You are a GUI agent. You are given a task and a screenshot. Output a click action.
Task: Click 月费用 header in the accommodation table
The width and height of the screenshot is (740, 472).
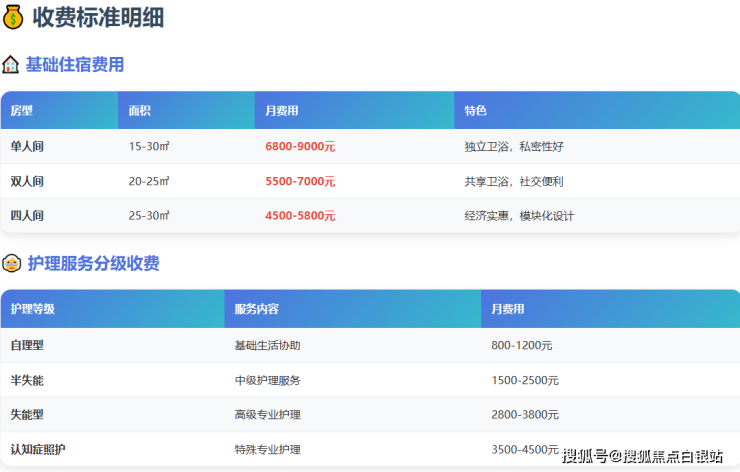click(282, 111)
